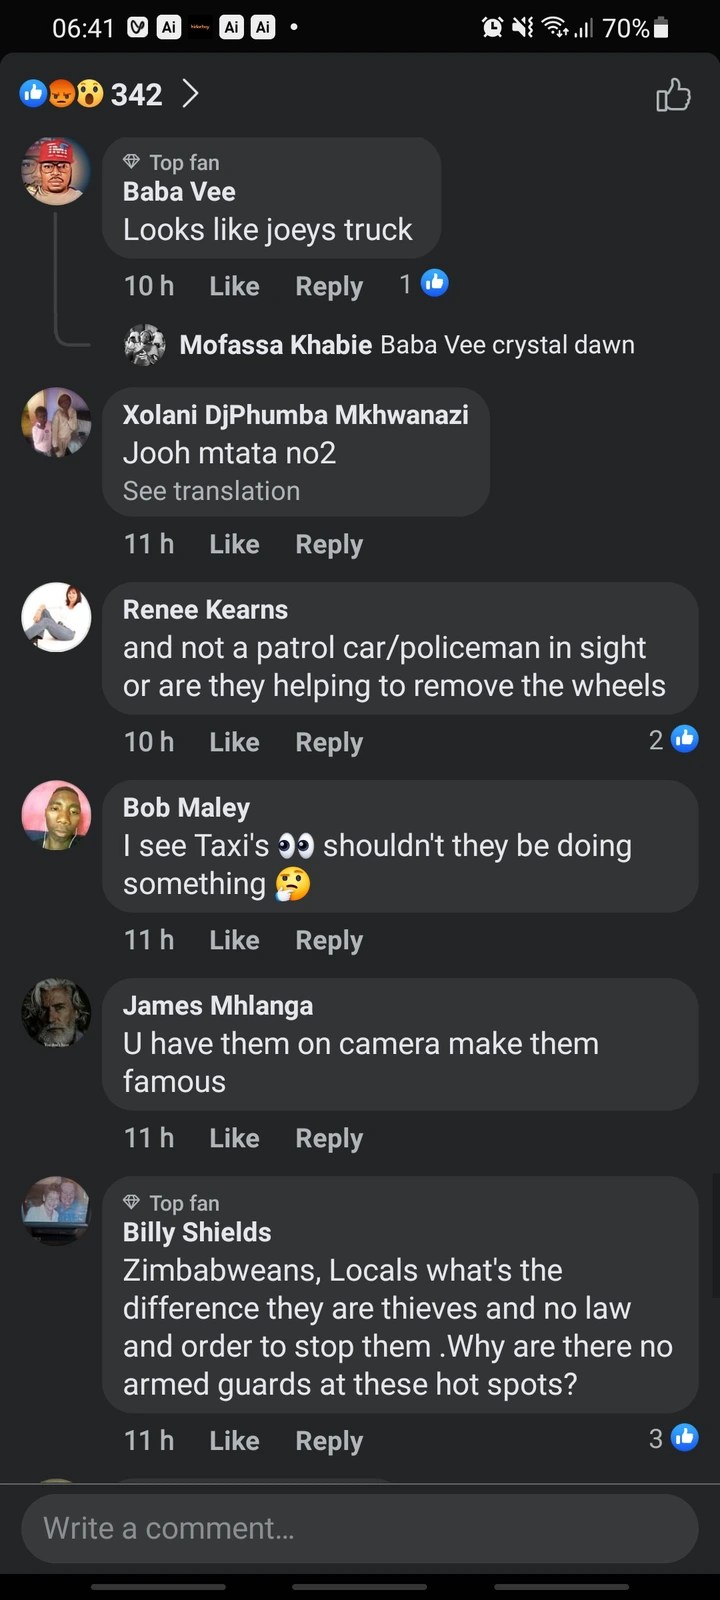Screen dimensions: 720x1600
Task: Like Xolani DjPhumba Mkhwanazi's comment
Action: coord(234,544)
